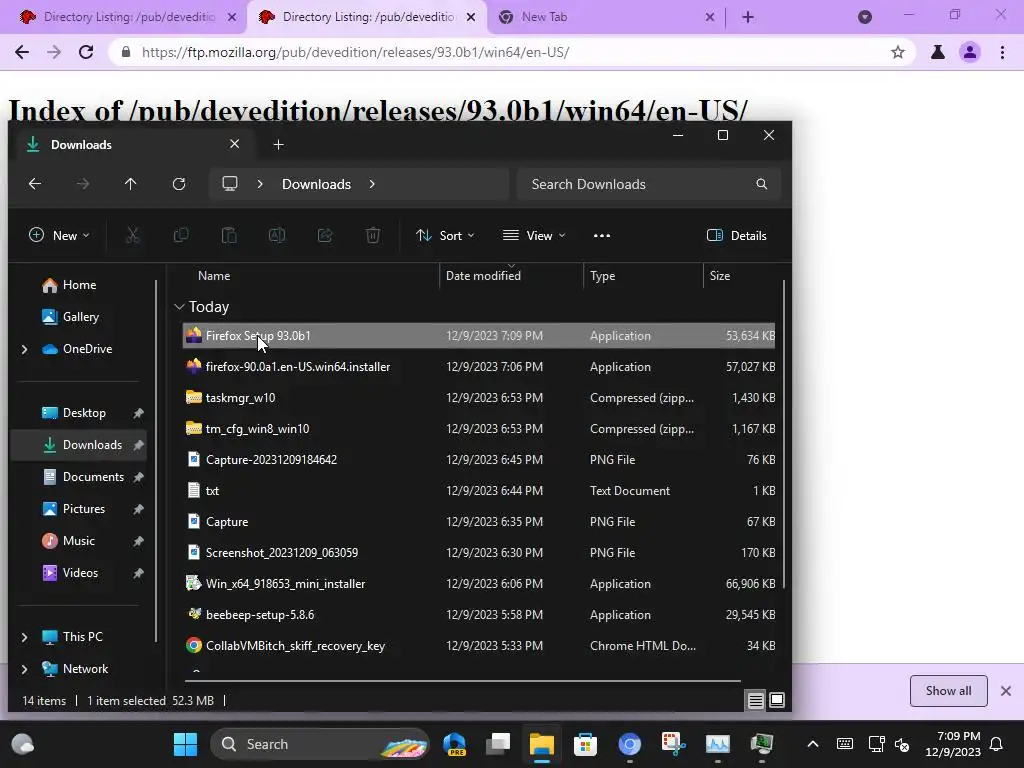Screen dimensions: 1024x768
Task: Click the Share icon in Explorer toolbar
Action: [x=325, y=235]
